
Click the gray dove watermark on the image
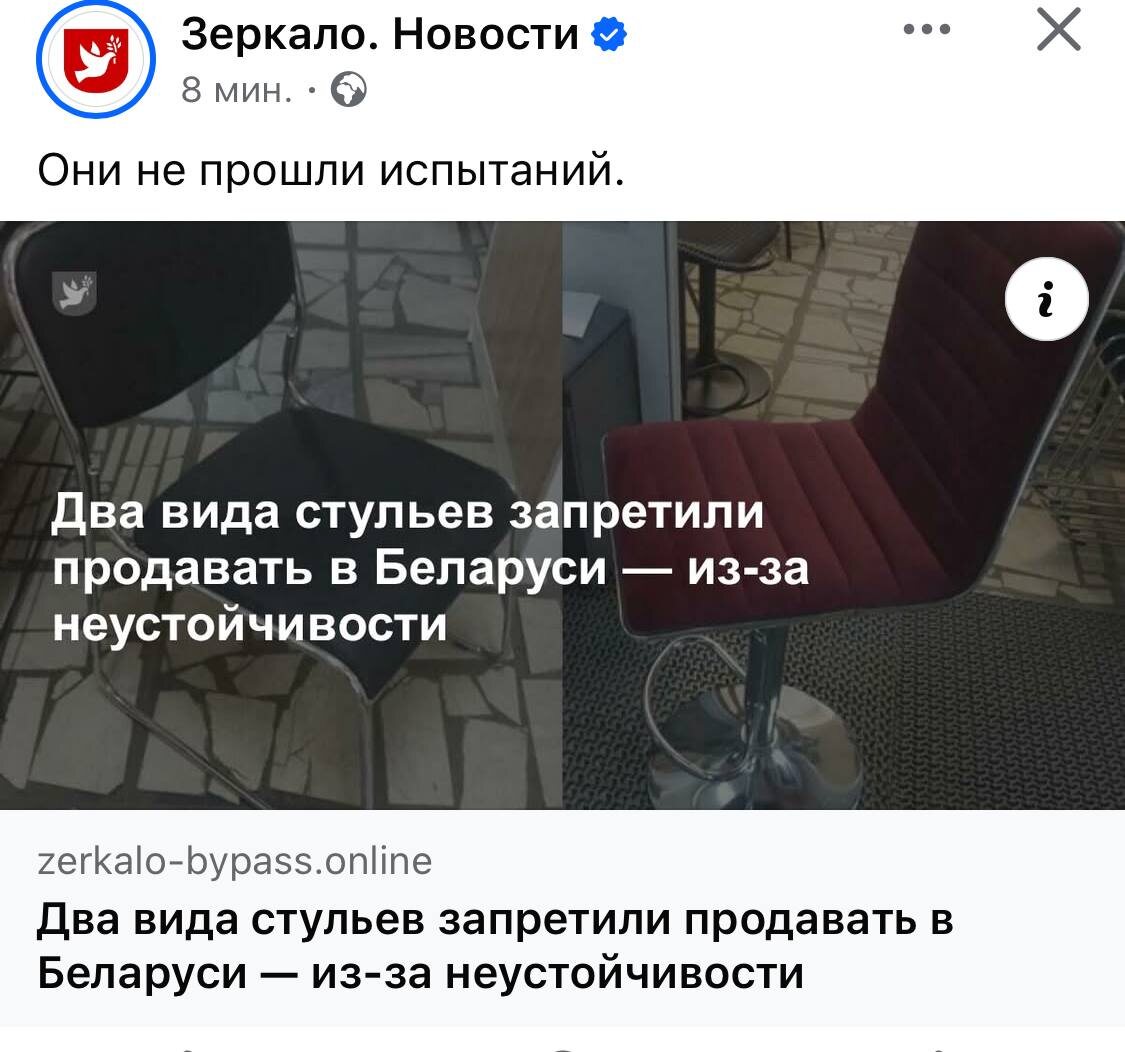[x=75, y=293]
